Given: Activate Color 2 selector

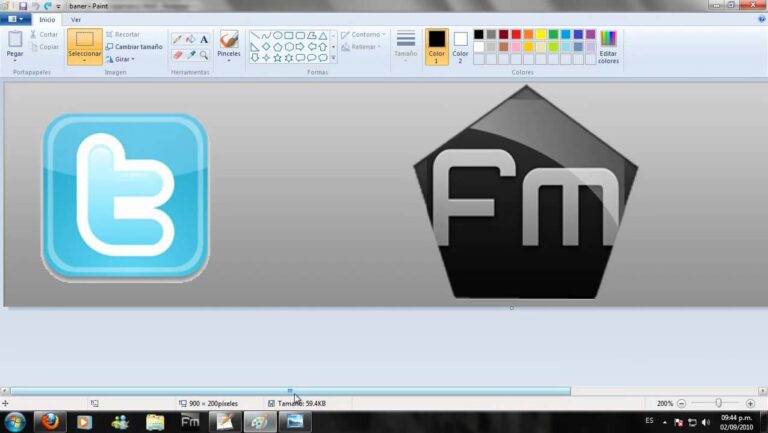Looking at the screenshot, I should (460, 47).
